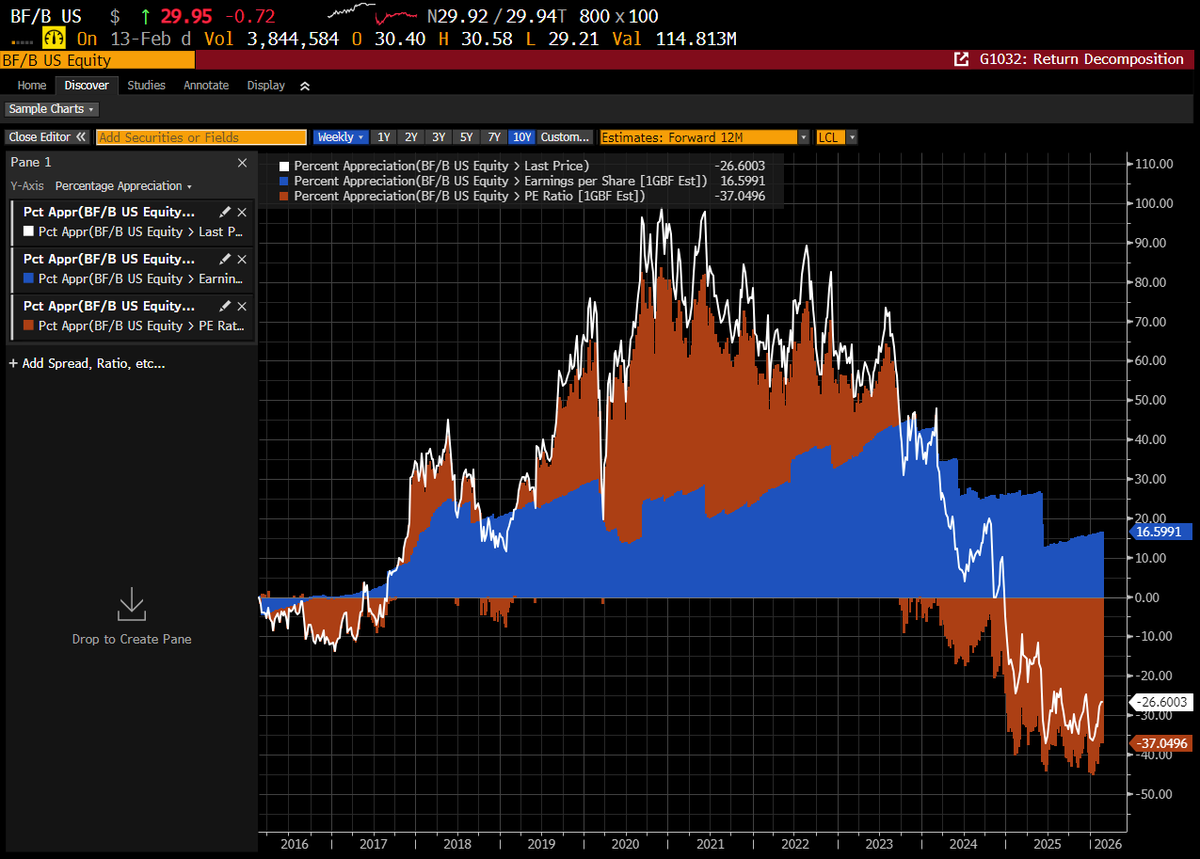Viewport: 1200px width, 859px height.
Task: Click G1032: Return Decomposition title
Action: pos(1080,59)
